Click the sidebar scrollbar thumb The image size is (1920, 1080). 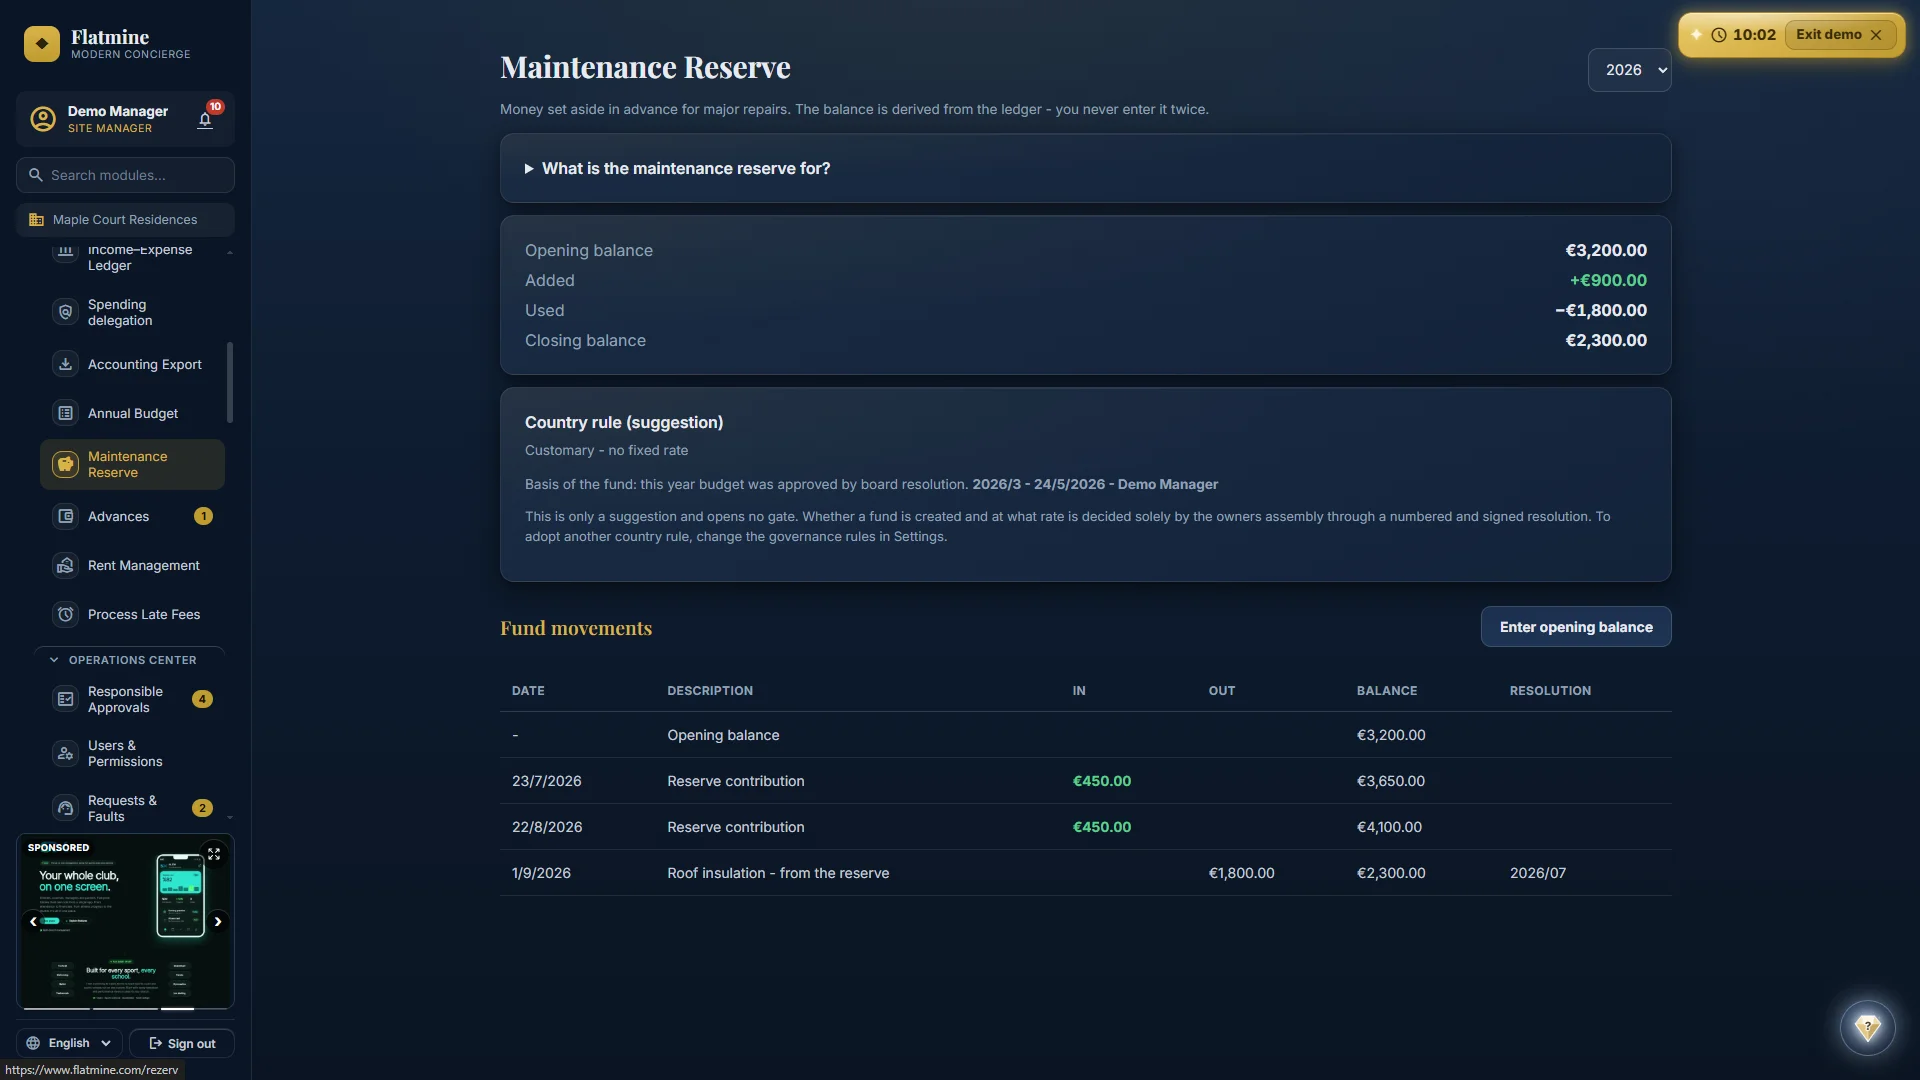click(x=230, y=383)
